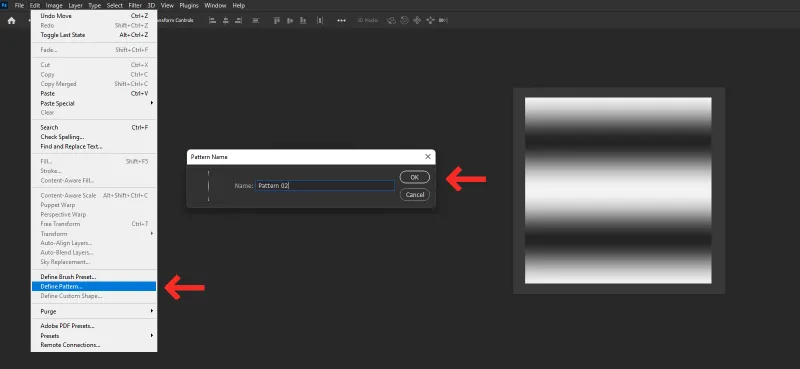
Task: Click the Home icon in options bar
Action: 11,20
